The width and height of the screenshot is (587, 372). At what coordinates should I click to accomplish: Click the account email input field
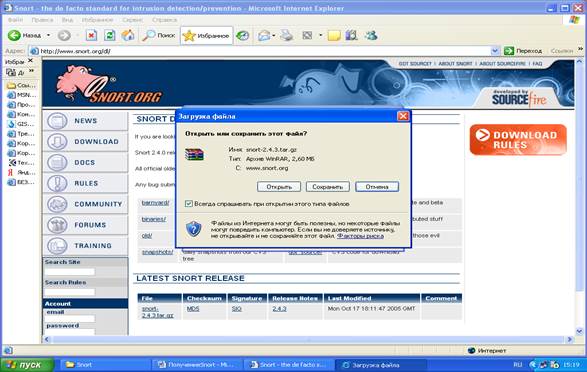(x=70, y=318)
